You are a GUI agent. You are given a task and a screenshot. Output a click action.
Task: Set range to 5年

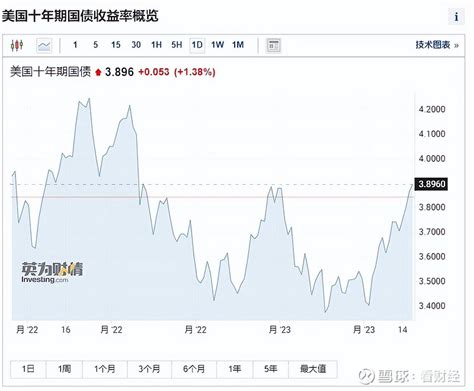(271, 369)
